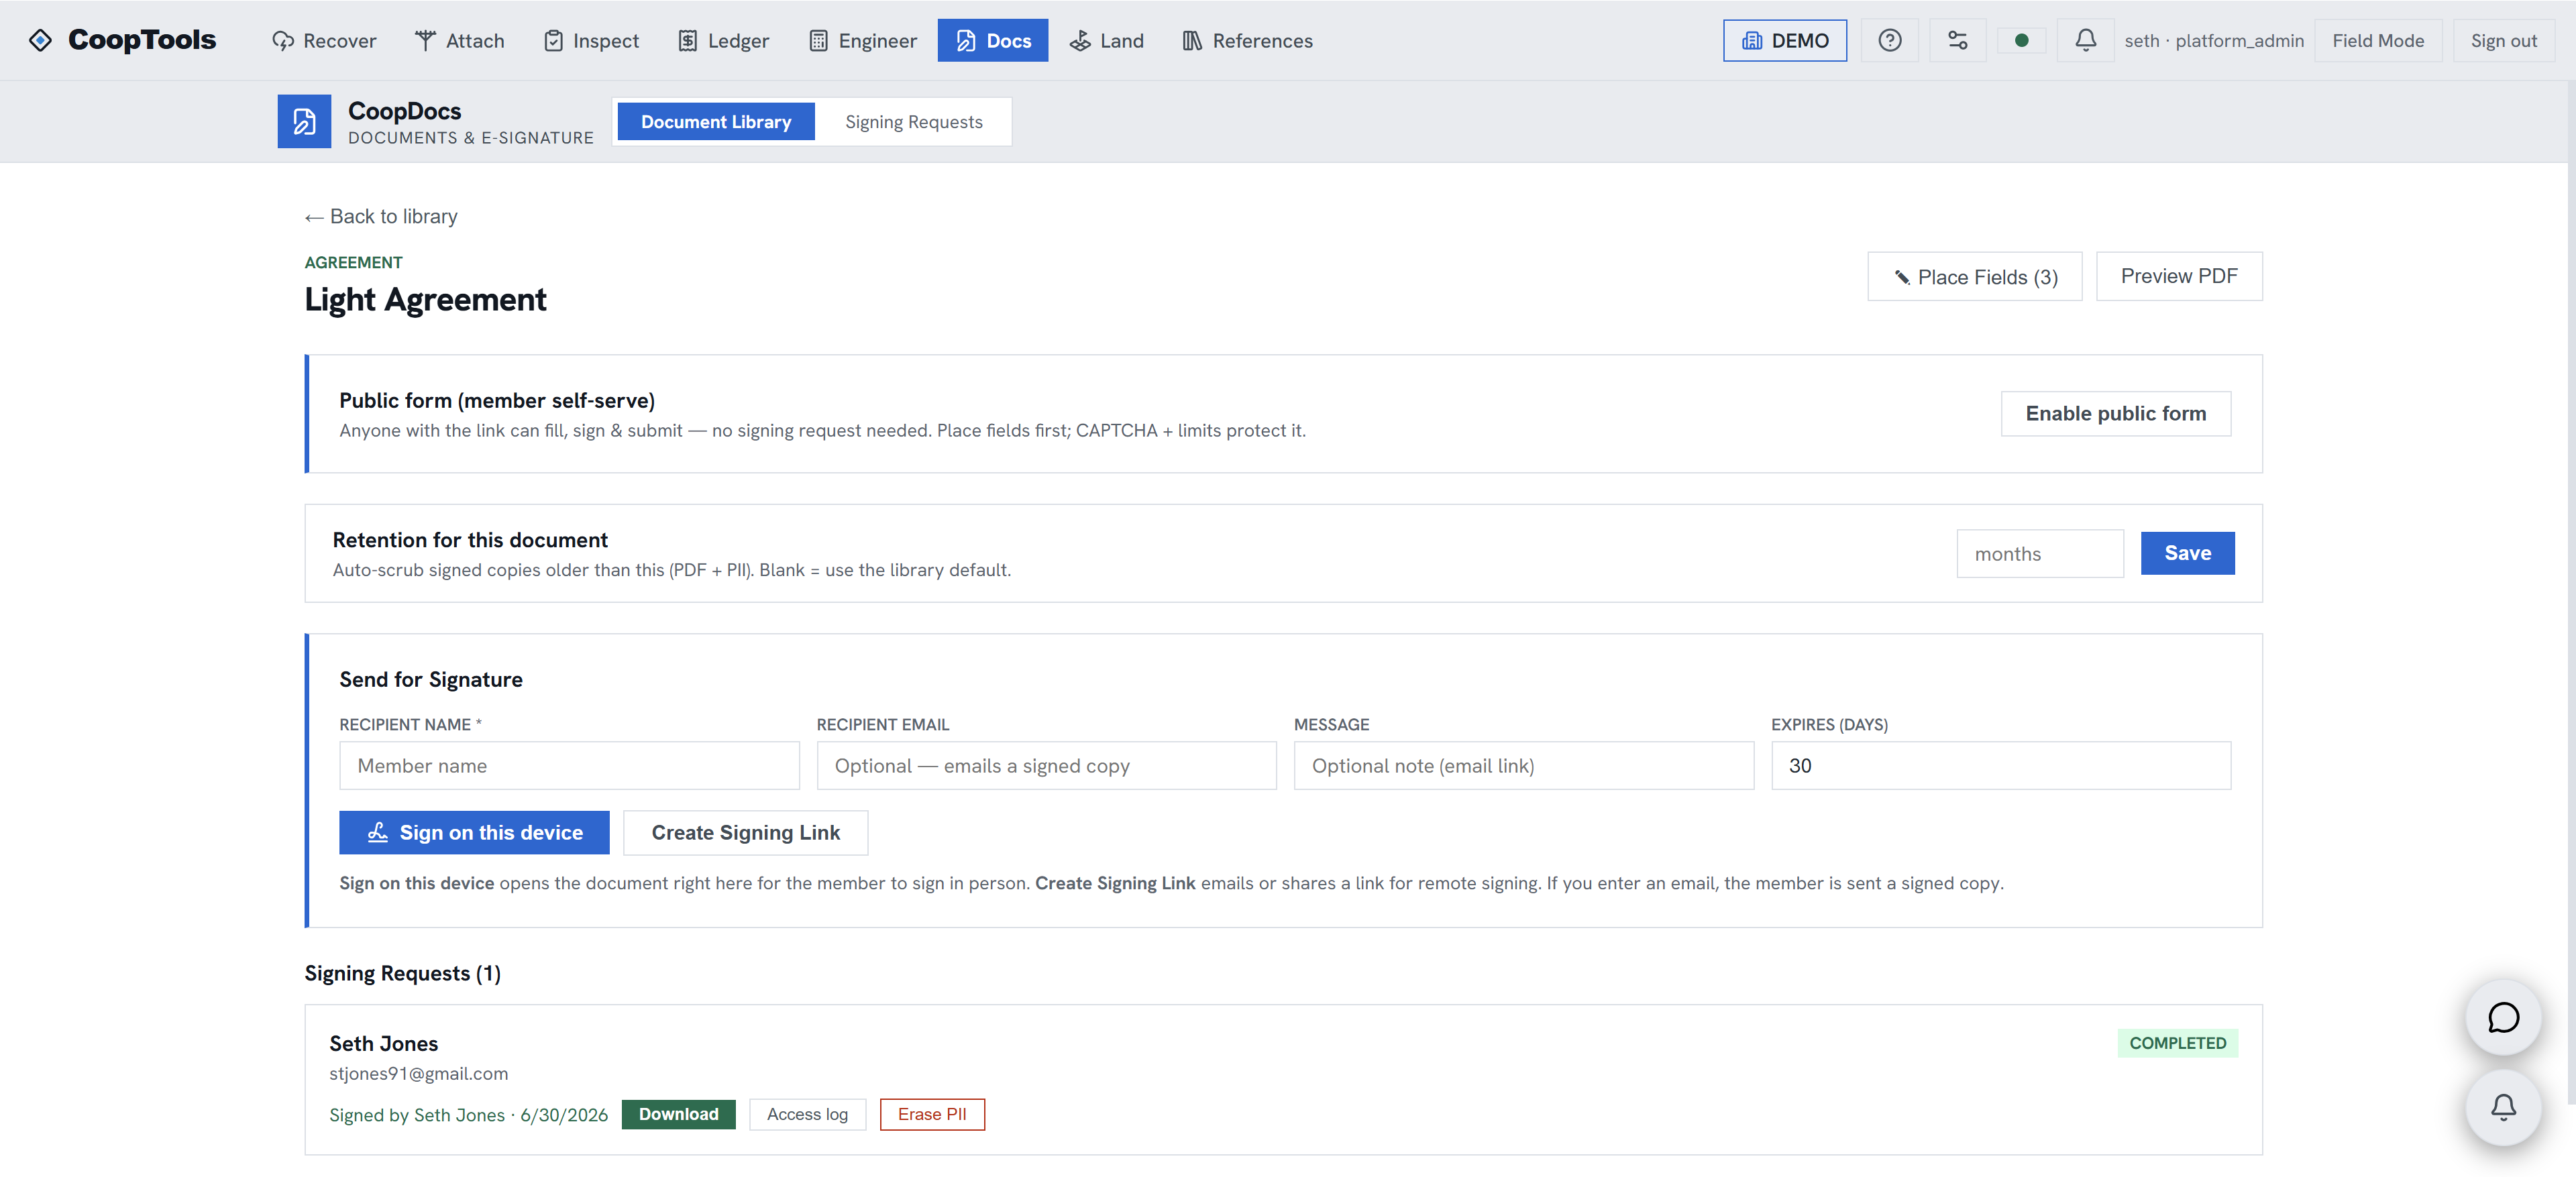Viewport: 2576px width, 1177px height.
Task: Open the Access log
Action: pyautogui.click(x=807, y=1114)
